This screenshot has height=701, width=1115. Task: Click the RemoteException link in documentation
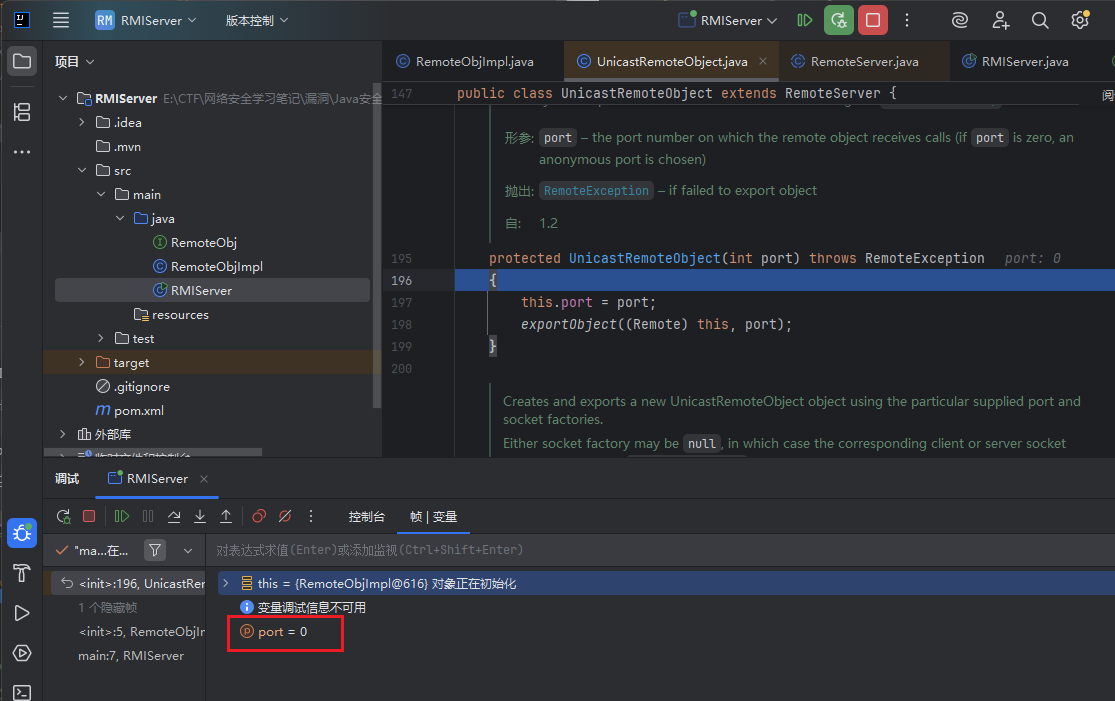(x=596, y=190)
